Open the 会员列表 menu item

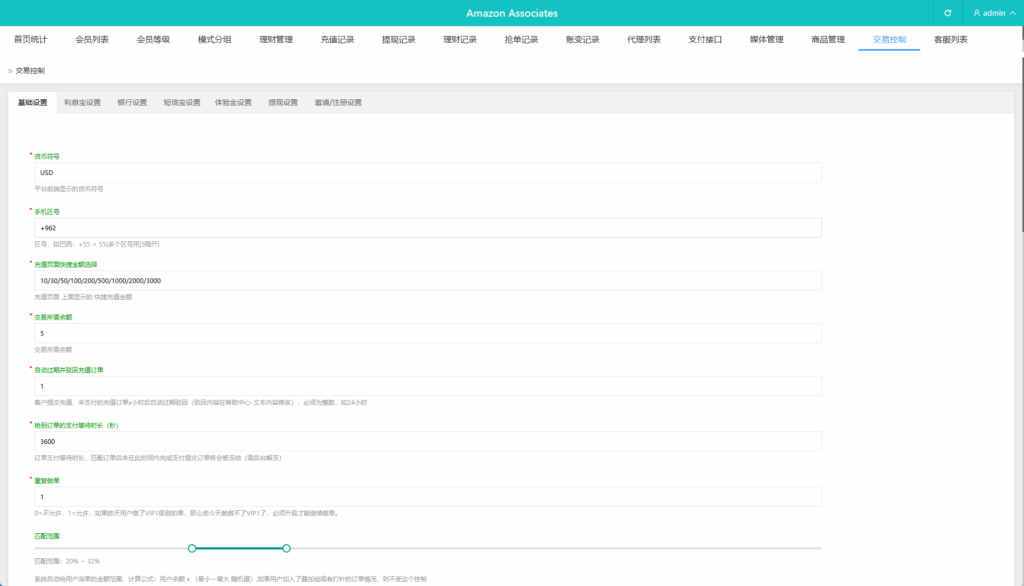tap(95, 39)
